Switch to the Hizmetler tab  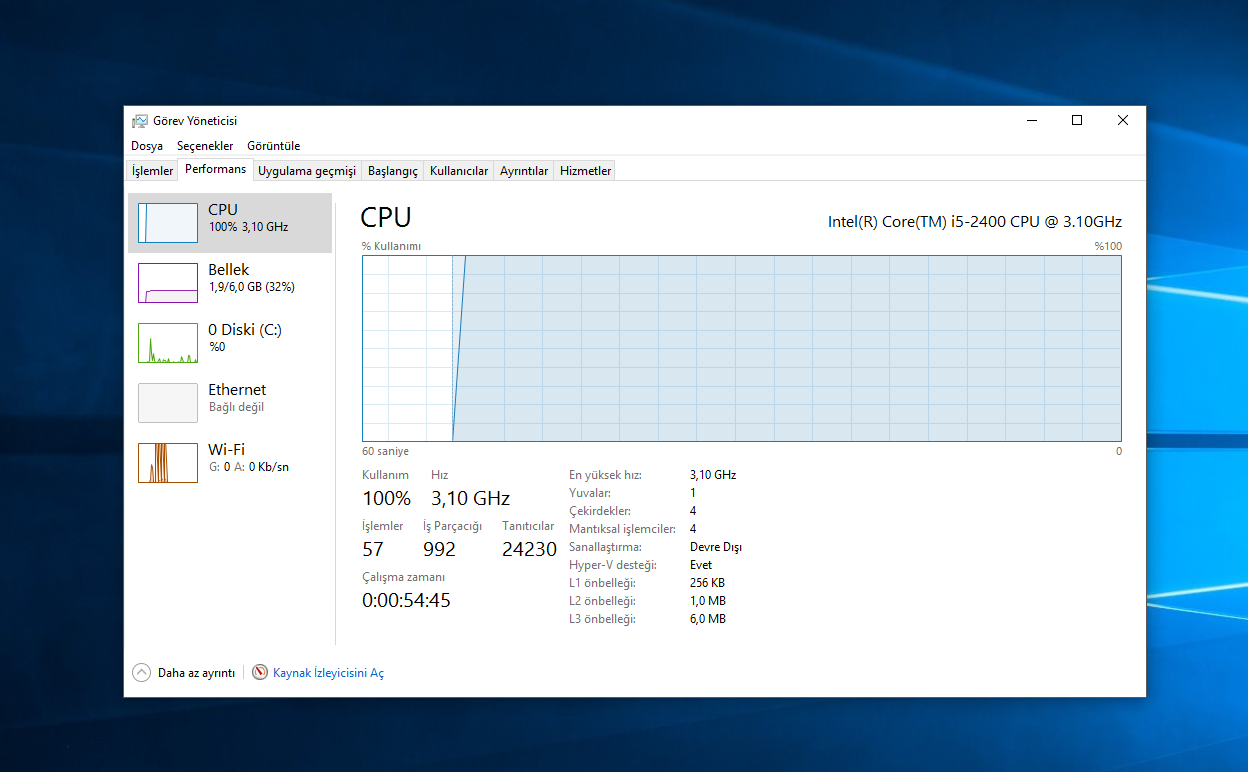(585, 171)
